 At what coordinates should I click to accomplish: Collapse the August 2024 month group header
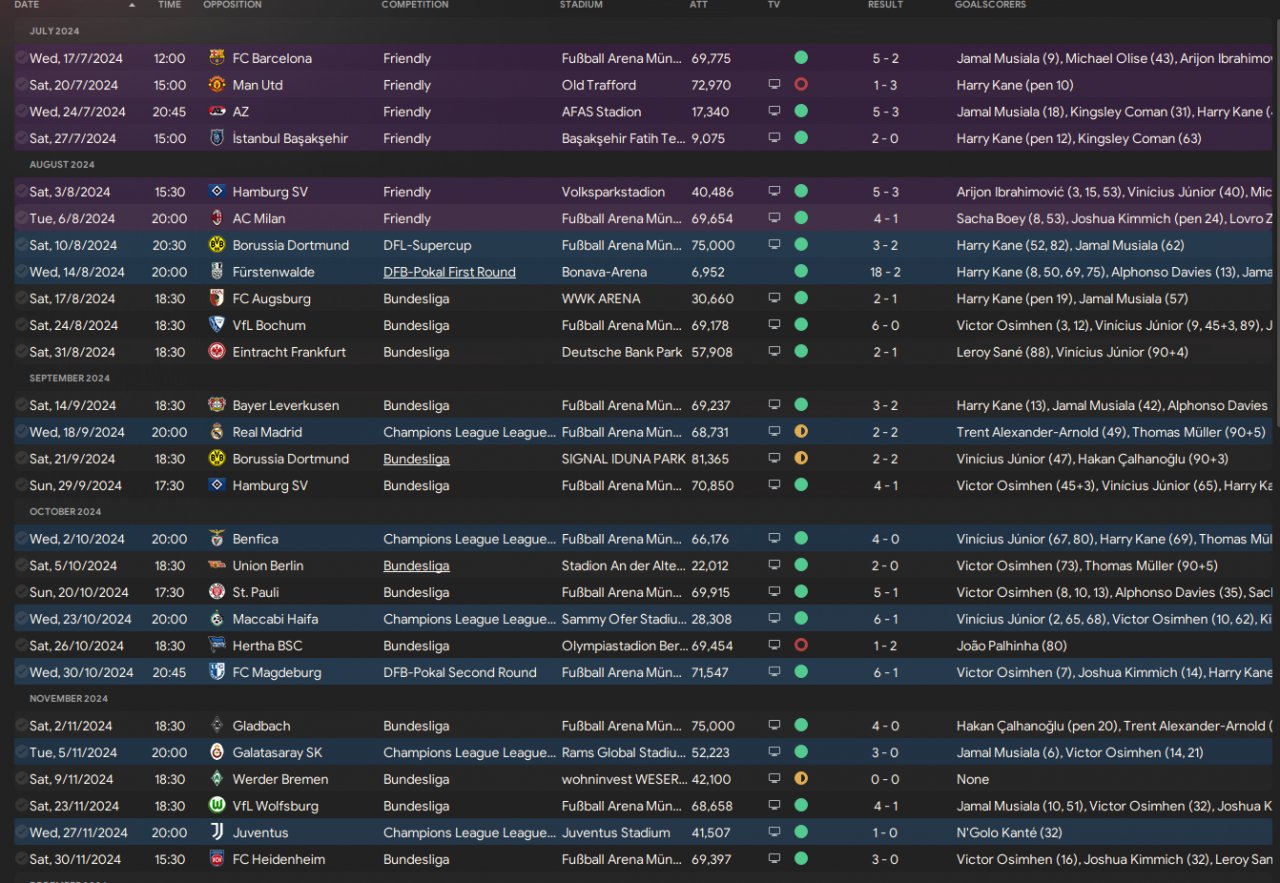coord(62,165)
